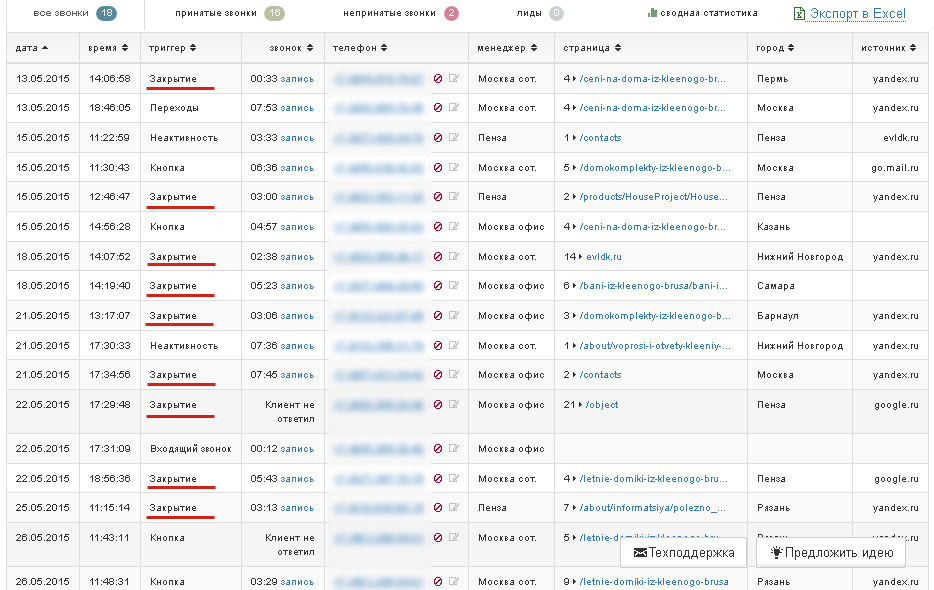Block number icon in 18:56:36 row
This screenshot has height=590, width=934.
pos(438,479)
